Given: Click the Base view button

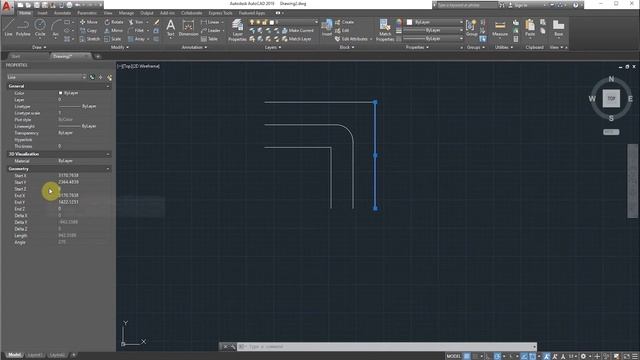Looking at the screenshot, I should pyautogui.click(x=558, y=28).
